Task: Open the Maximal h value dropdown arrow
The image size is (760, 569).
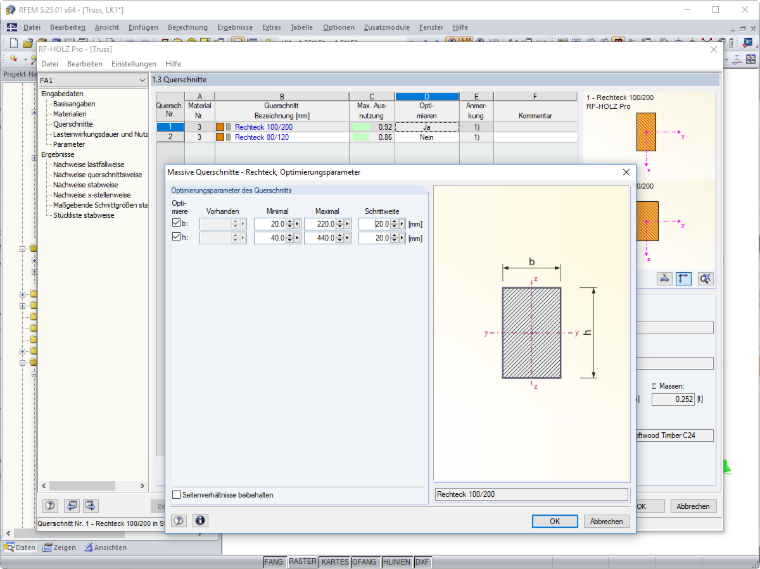Action: (347, 238)
